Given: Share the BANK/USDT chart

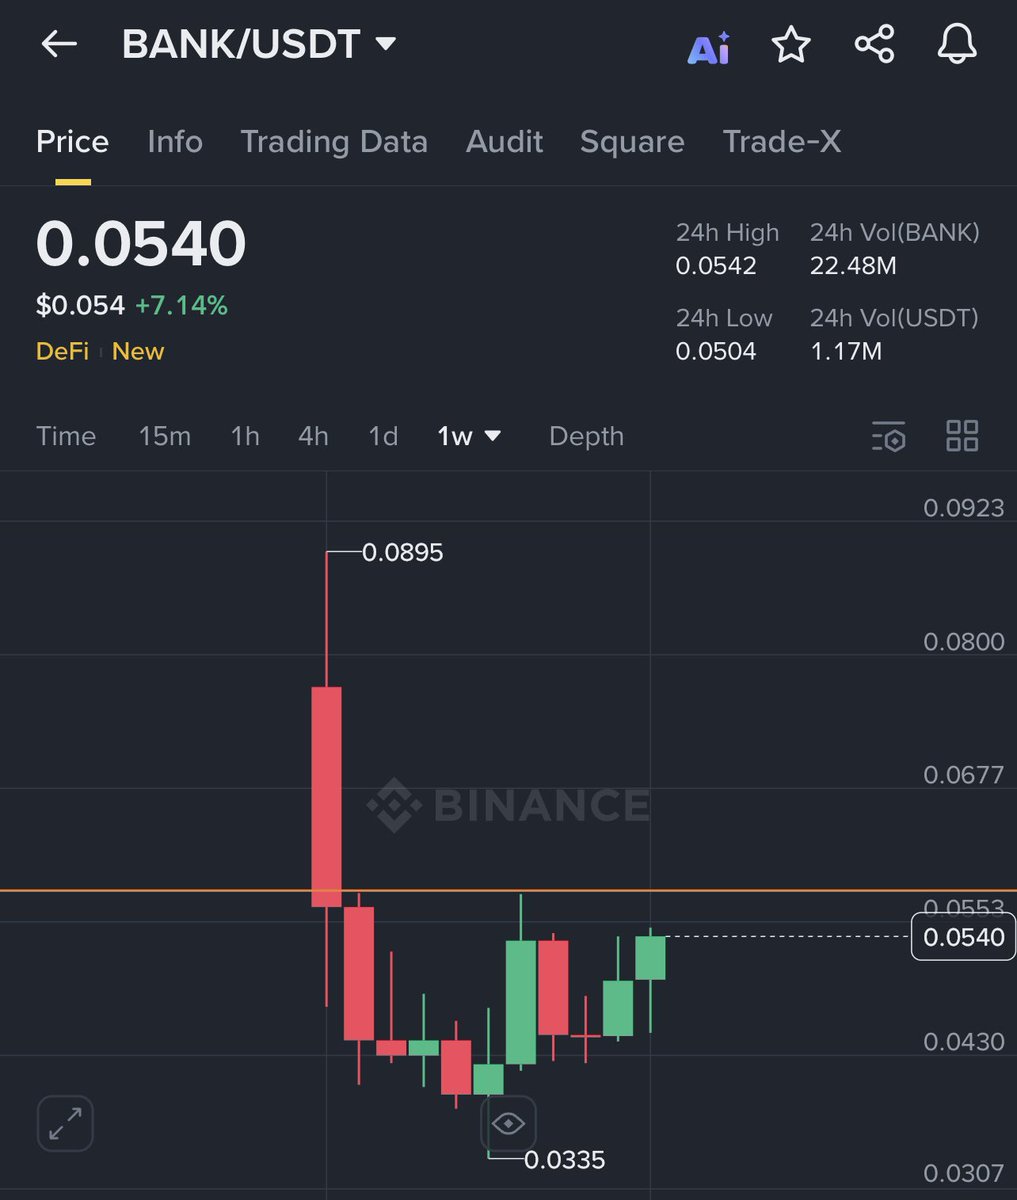Looking at the screenshot, I should 874,44.
